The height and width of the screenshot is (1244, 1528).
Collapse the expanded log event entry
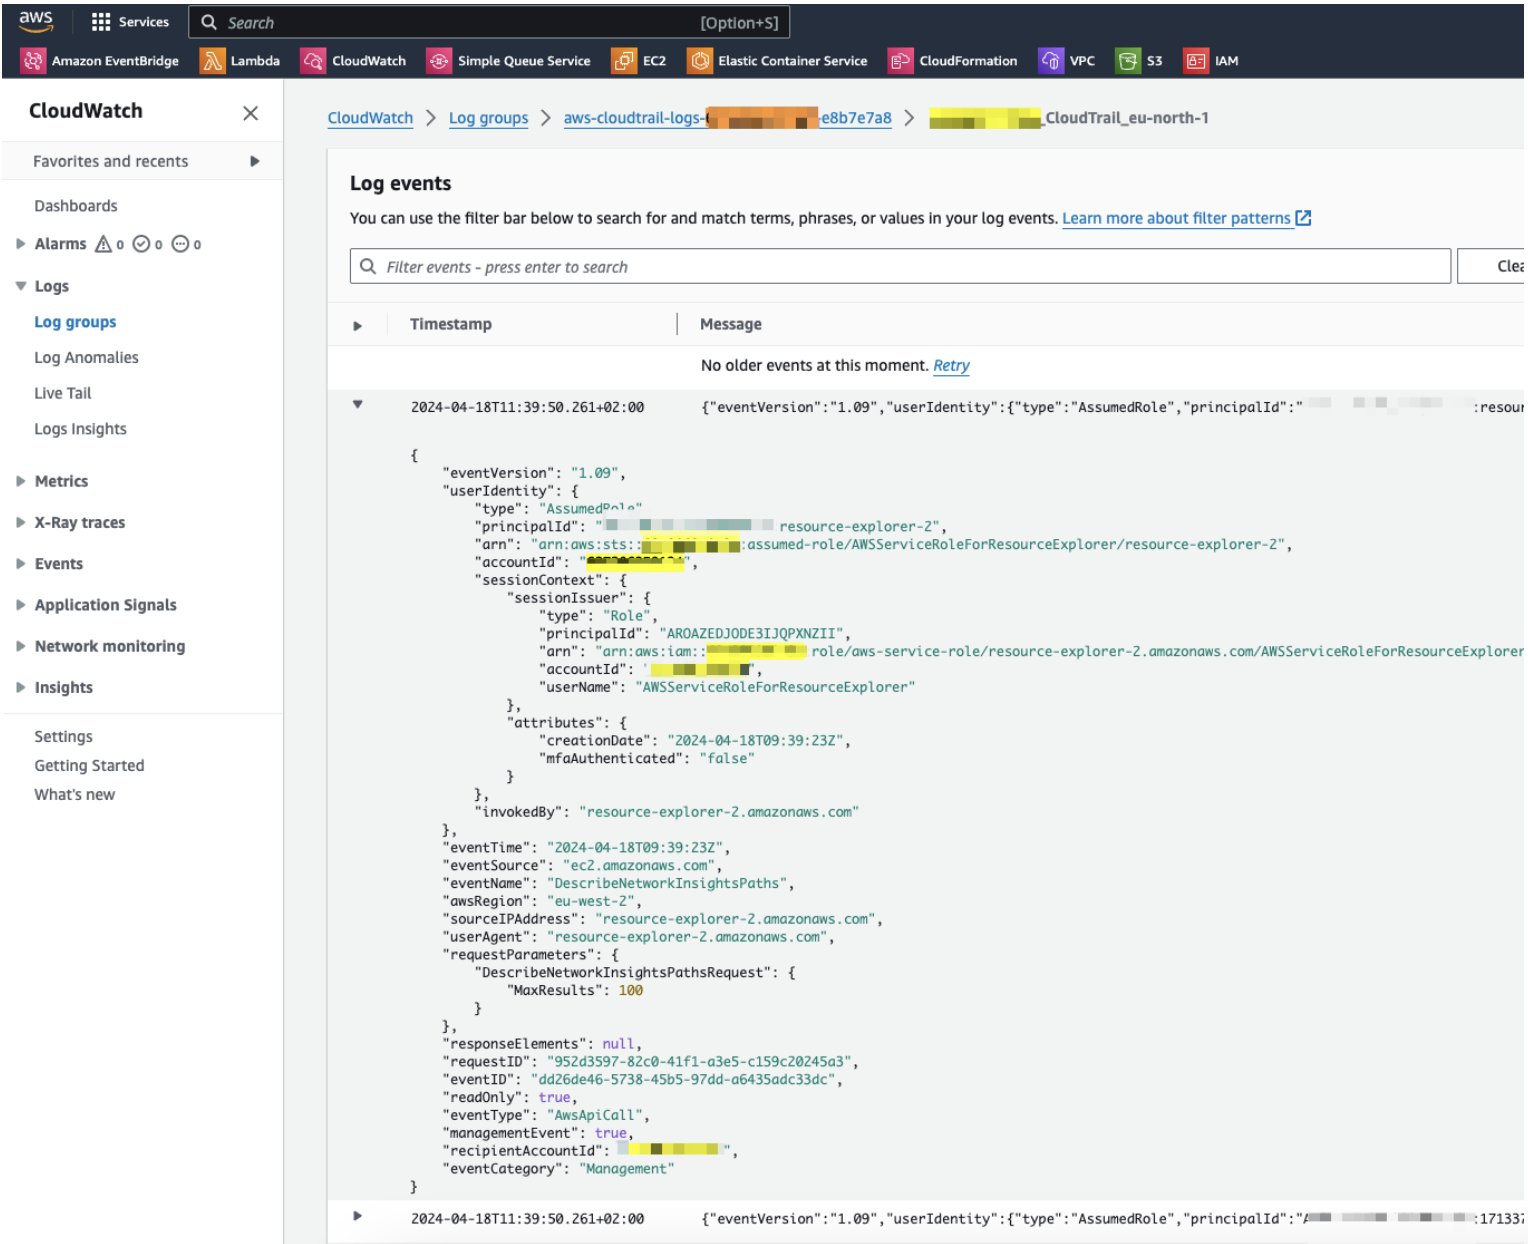(357, 406)
